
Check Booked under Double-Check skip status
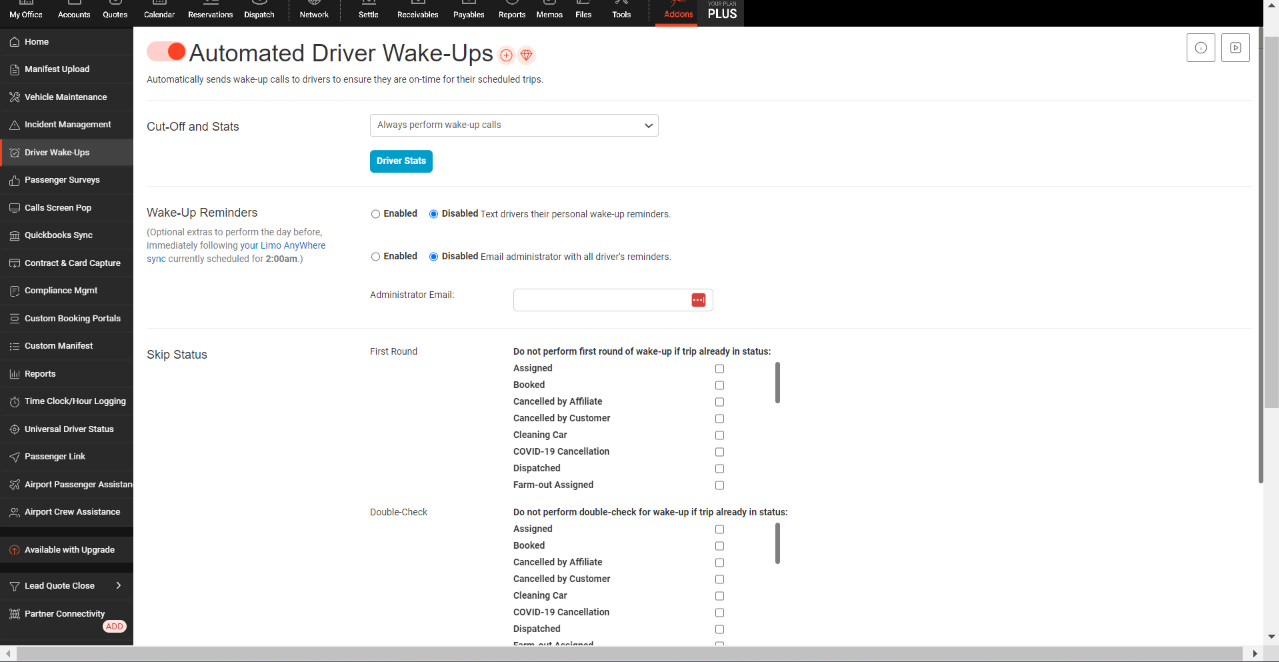[x=719, y=546]
